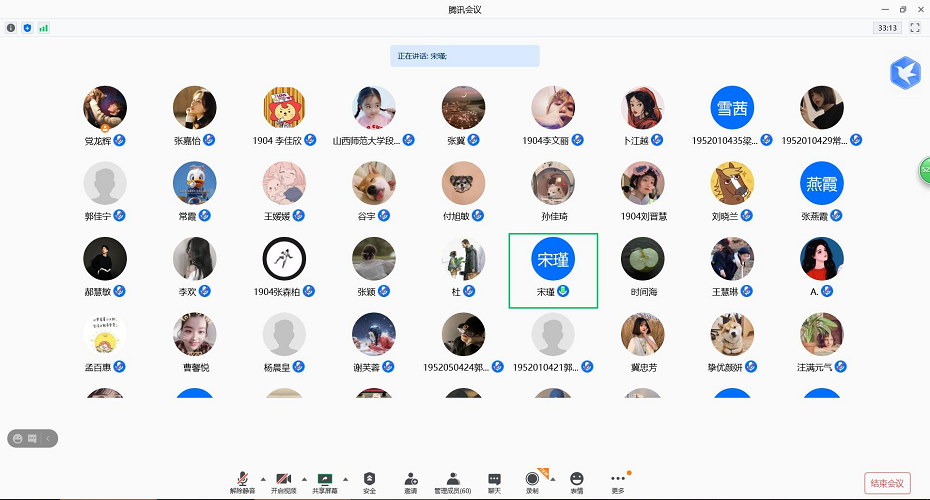The width and height of the screenshot is (930, 500).
Task: Turn on camera with 开启视频
Action: pos(284,483)
